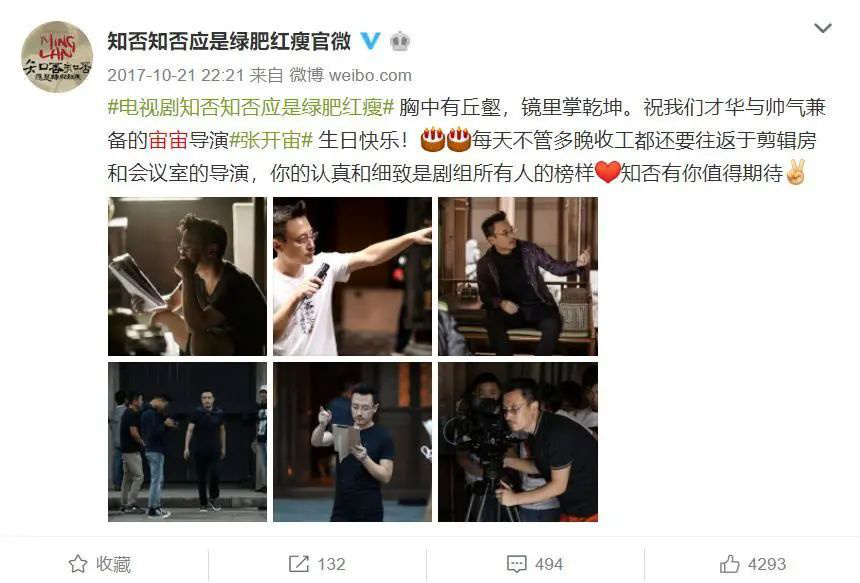This screenshot has height=583, width=860.
Task: Open photo of man reading a script
Action: click(x=188, y=276)
